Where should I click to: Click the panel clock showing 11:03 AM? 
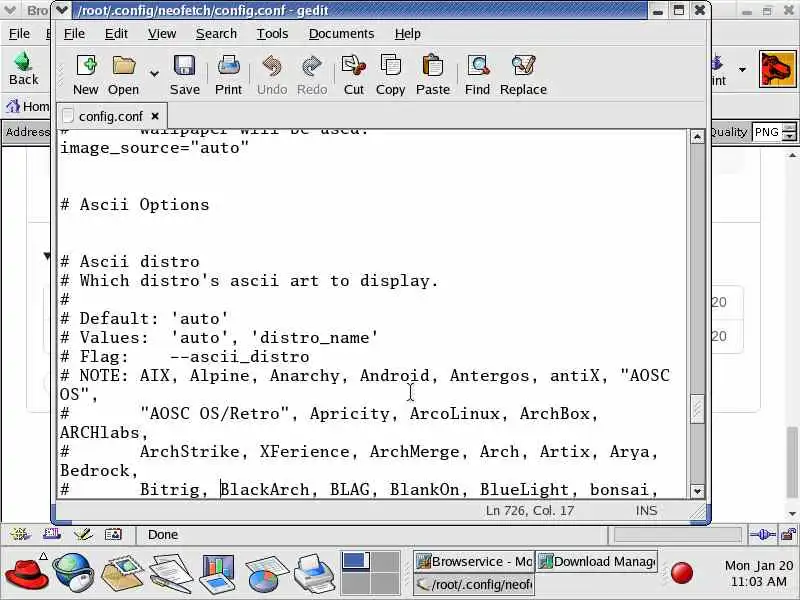tap(759, 573)
